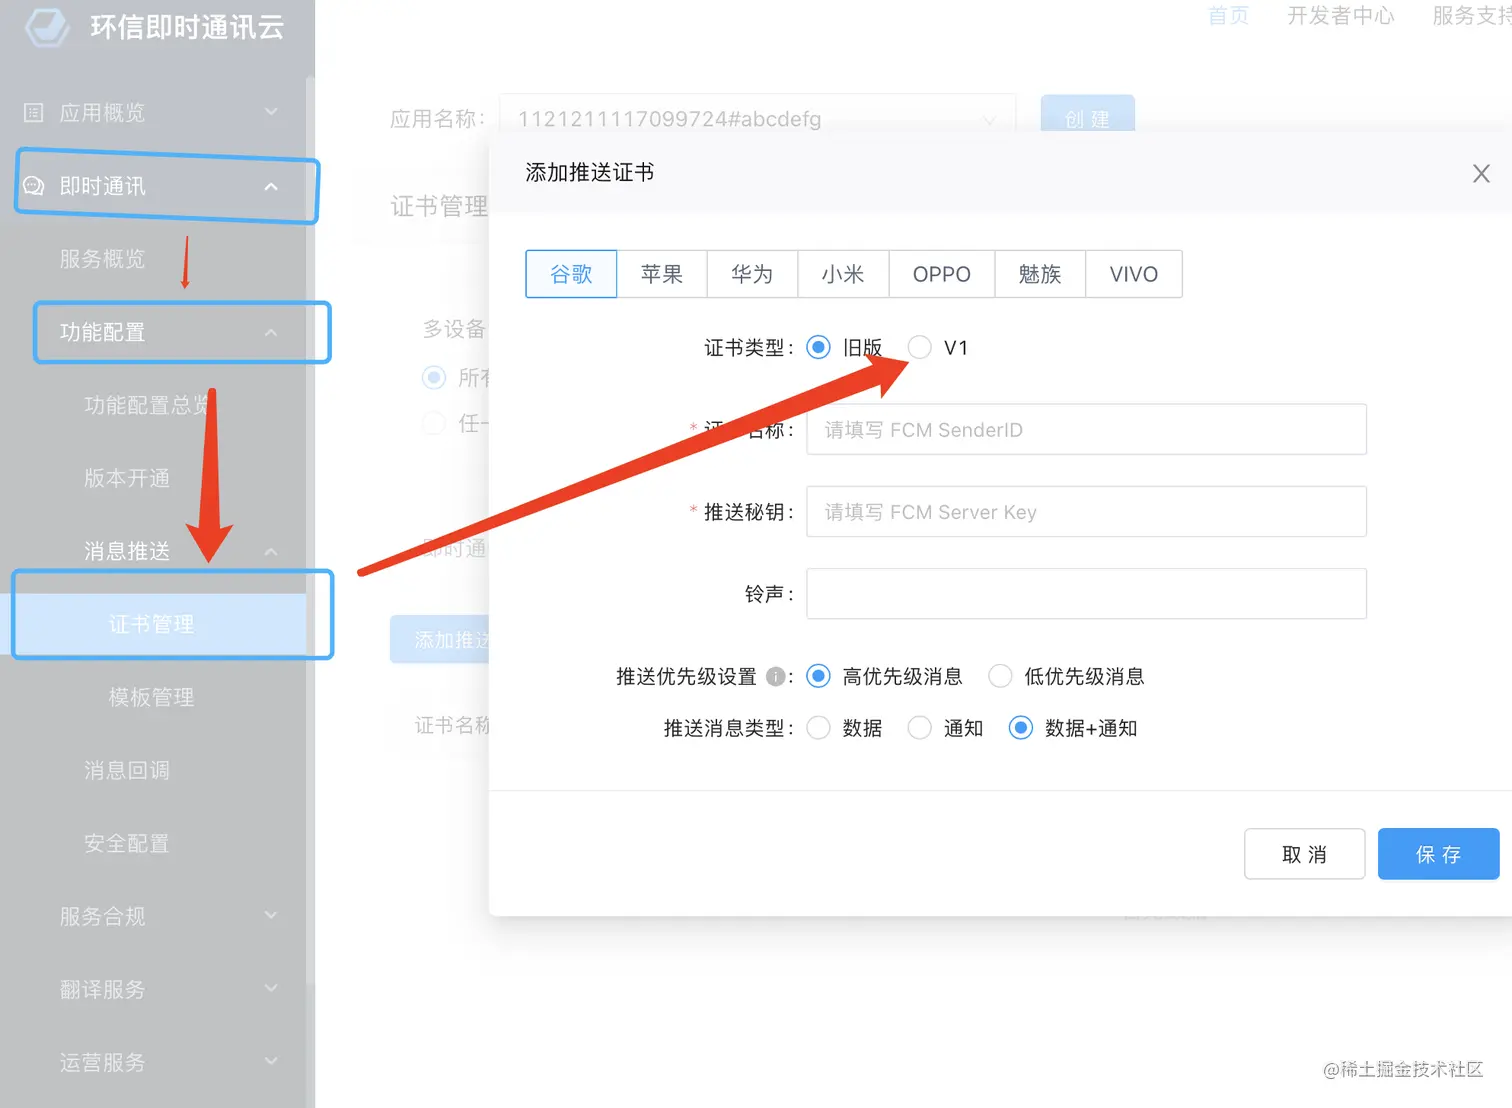1512x1108 pixels.
Task: Open 开发者中心 in the top menu
Action: click(1340, 16)
